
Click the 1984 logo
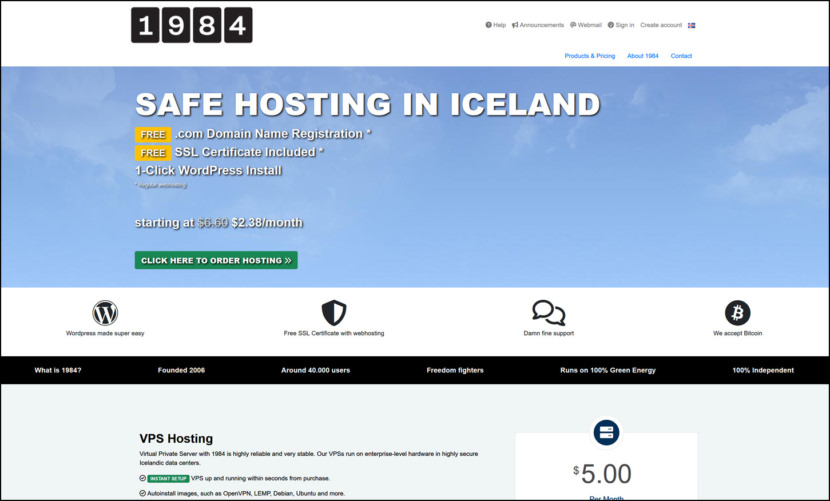pos(192,25)
